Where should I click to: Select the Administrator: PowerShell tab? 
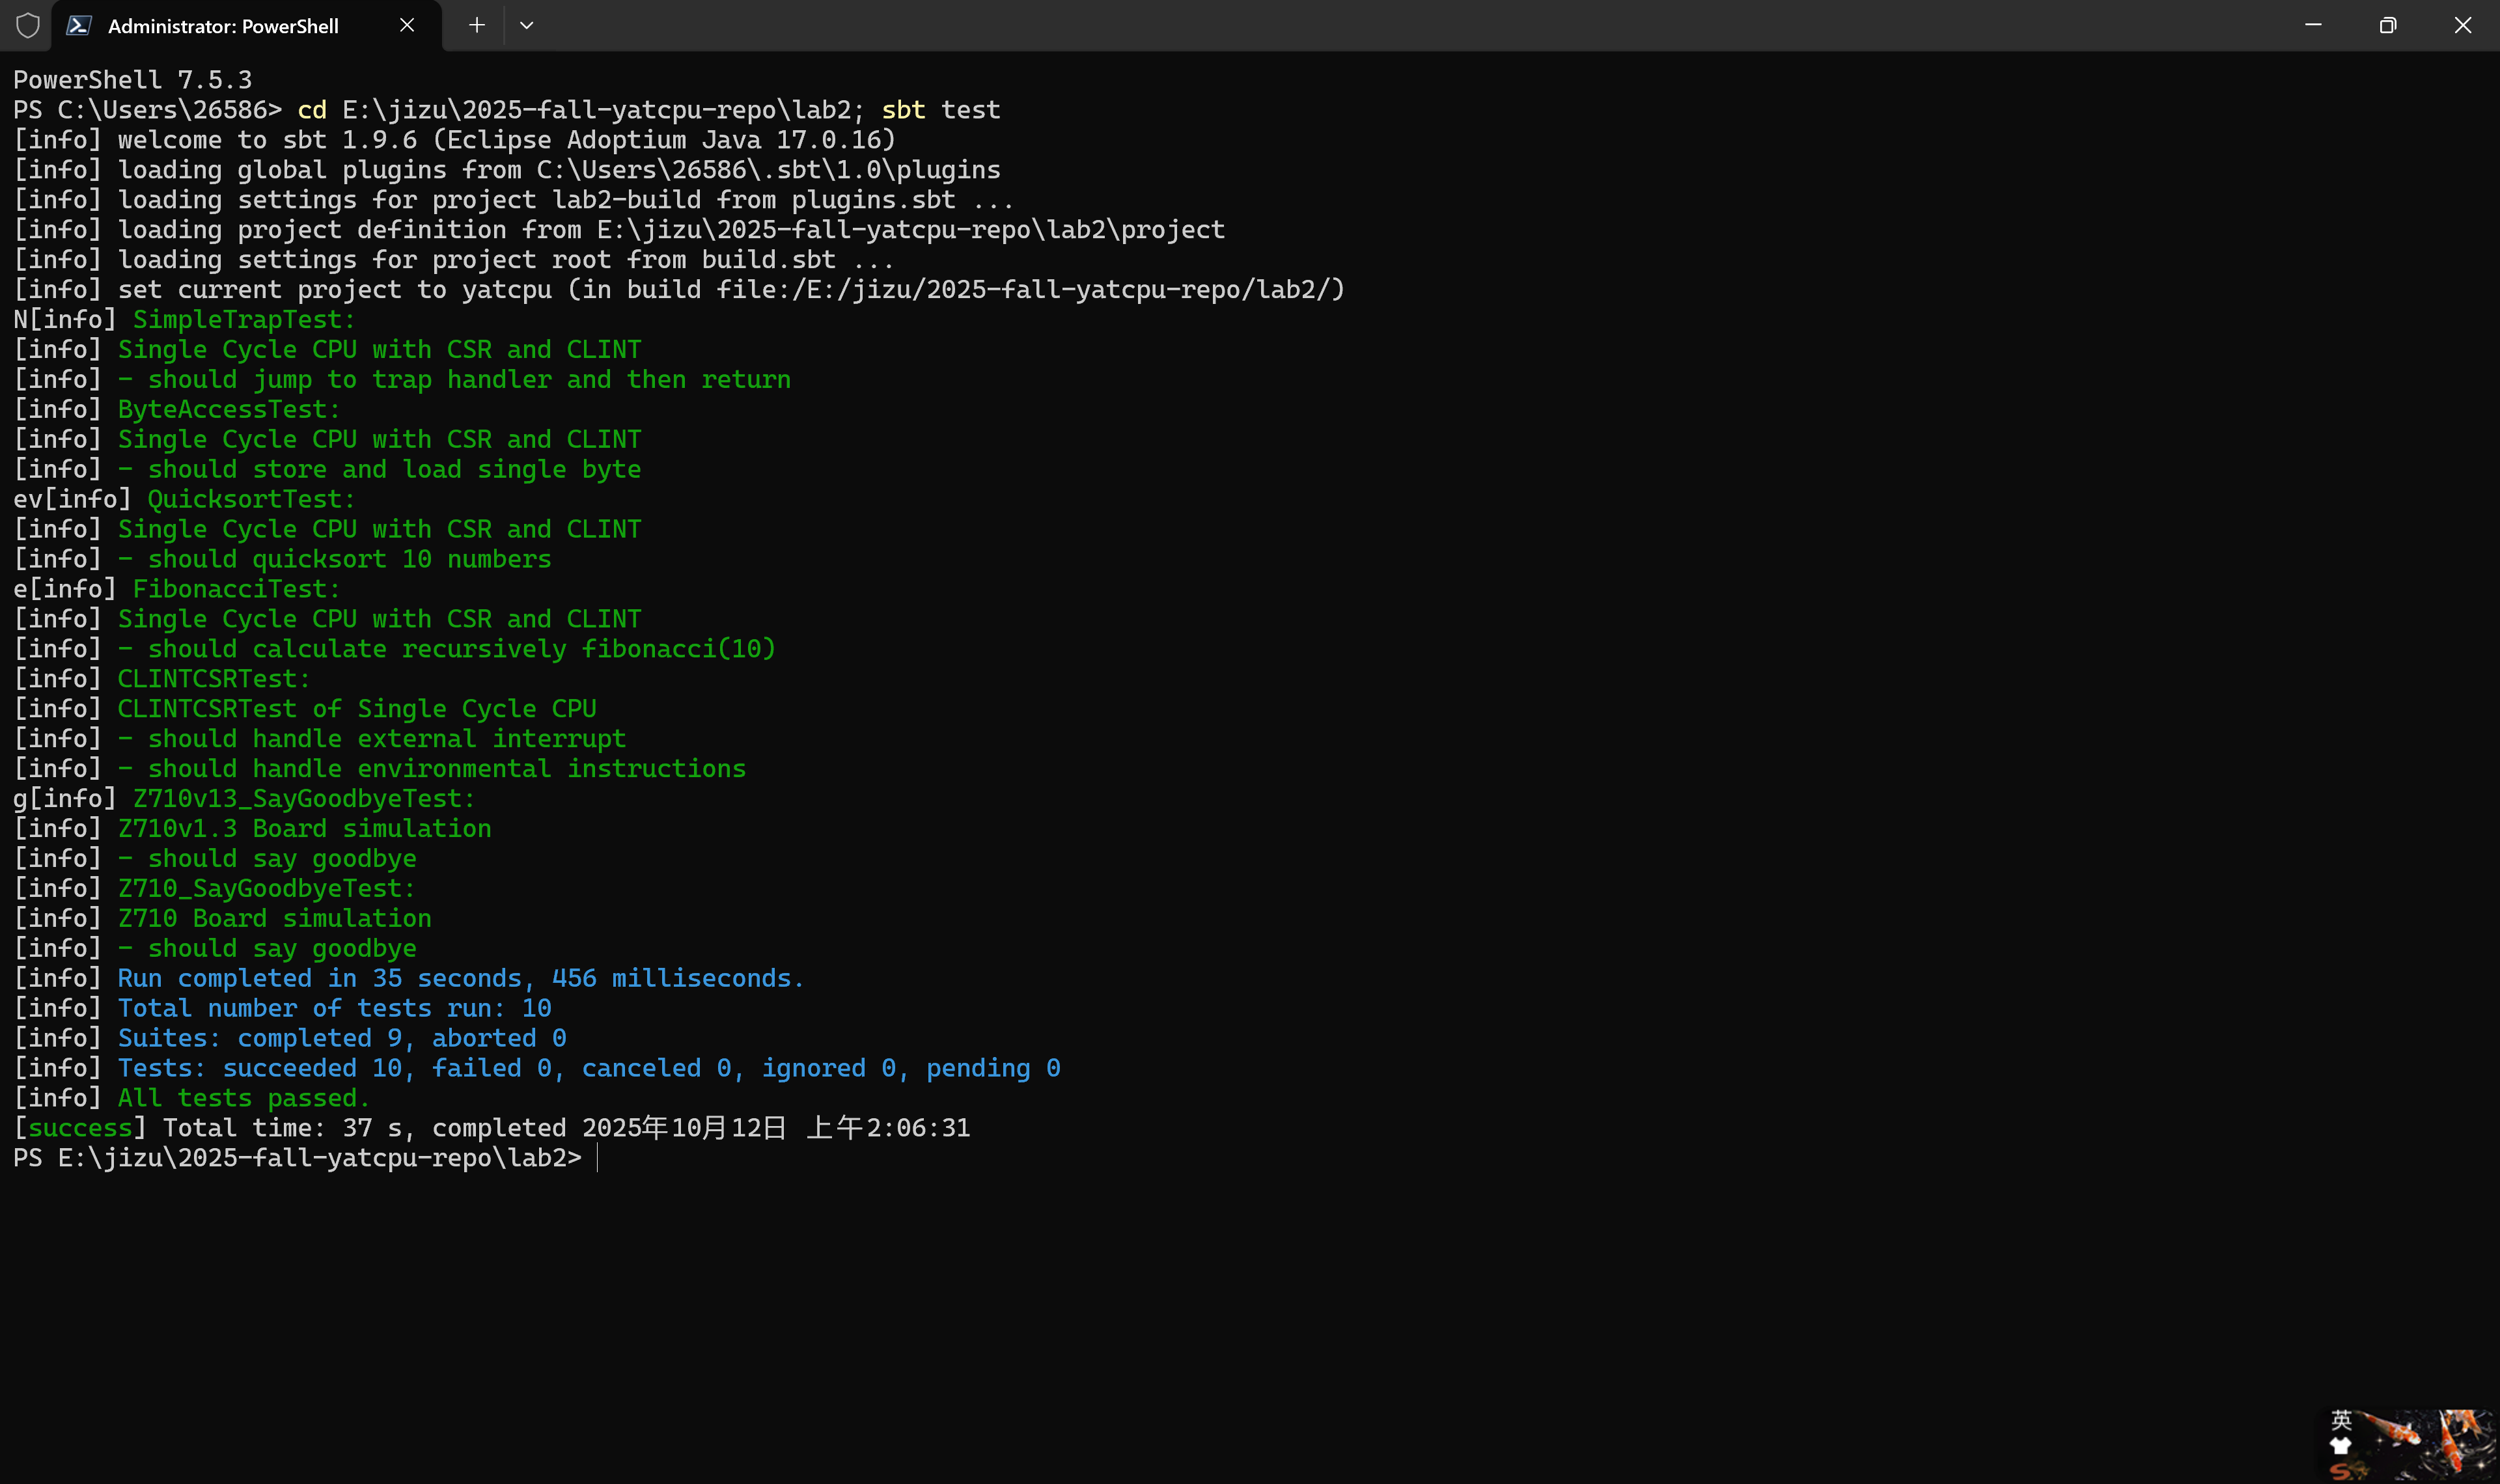pos(223,26)
